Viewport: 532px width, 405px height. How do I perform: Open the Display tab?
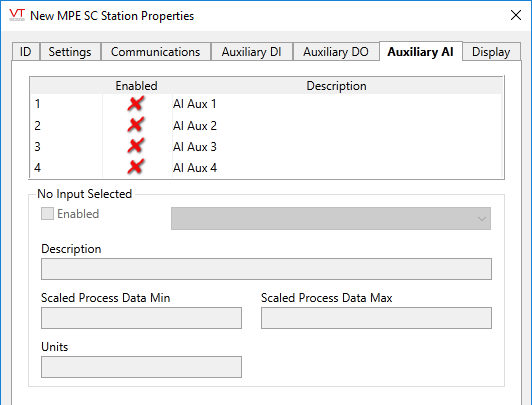(x=491, y=52)
